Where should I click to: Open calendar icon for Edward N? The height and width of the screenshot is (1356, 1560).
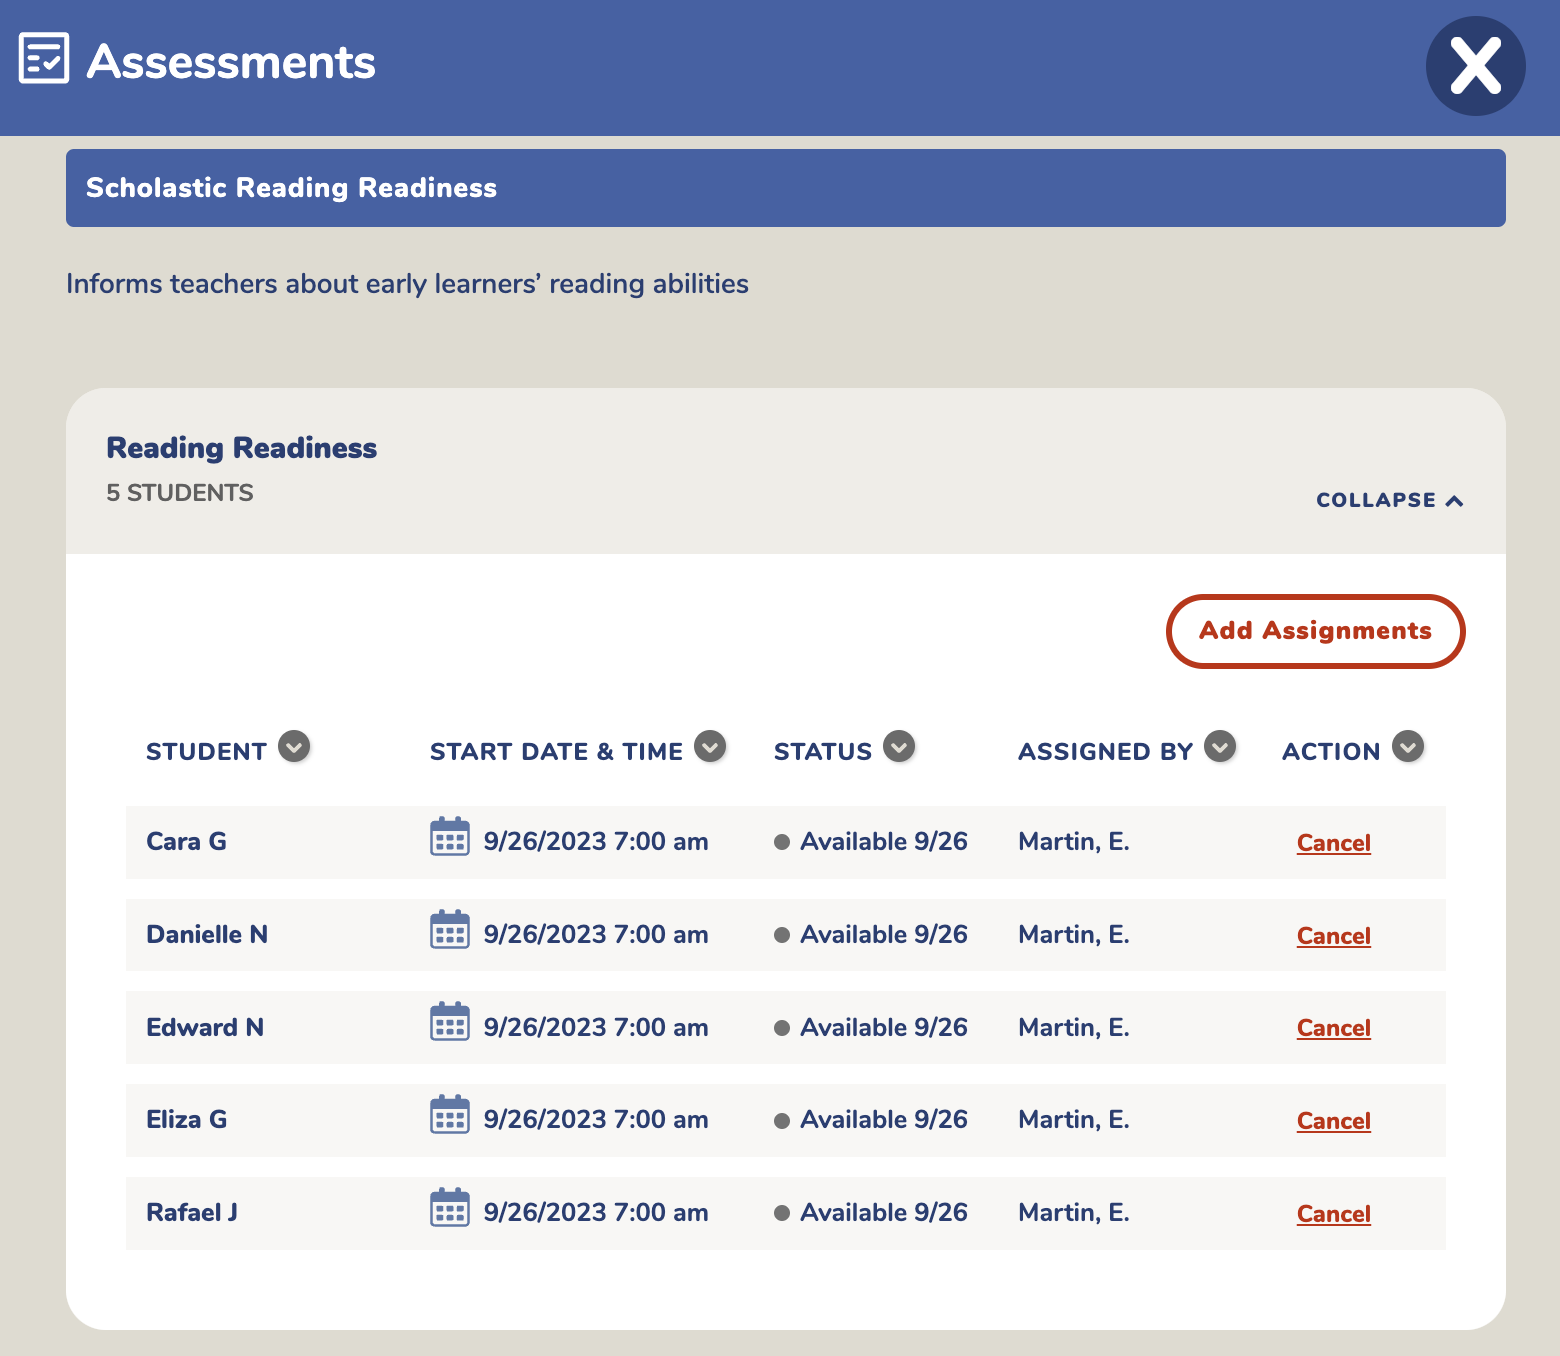click(450, 1022)
